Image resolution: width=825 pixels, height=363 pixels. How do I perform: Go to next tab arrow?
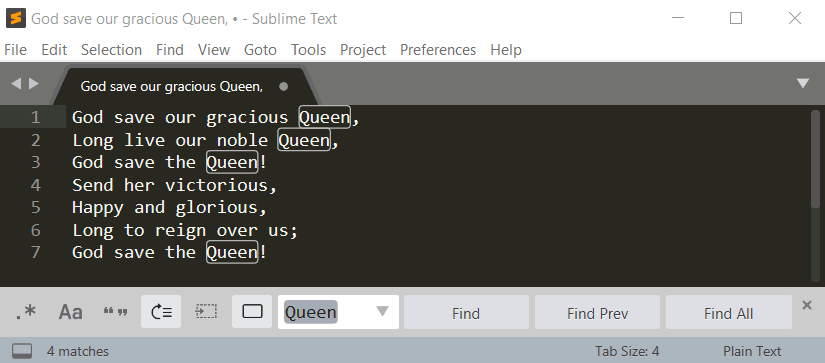34,83
